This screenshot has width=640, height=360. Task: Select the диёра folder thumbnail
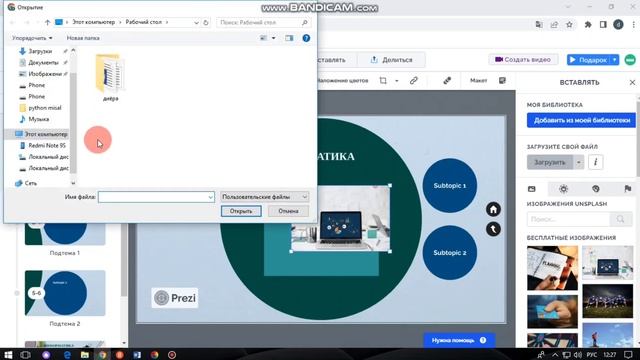pyautogui.click(x=110, y=77)
